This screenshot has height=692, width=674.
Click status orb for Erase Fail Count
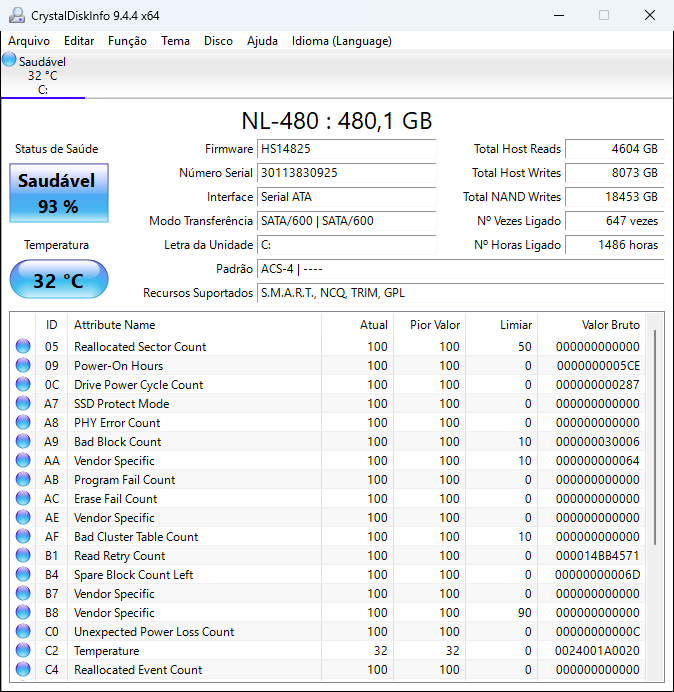[x=23, y=498]
